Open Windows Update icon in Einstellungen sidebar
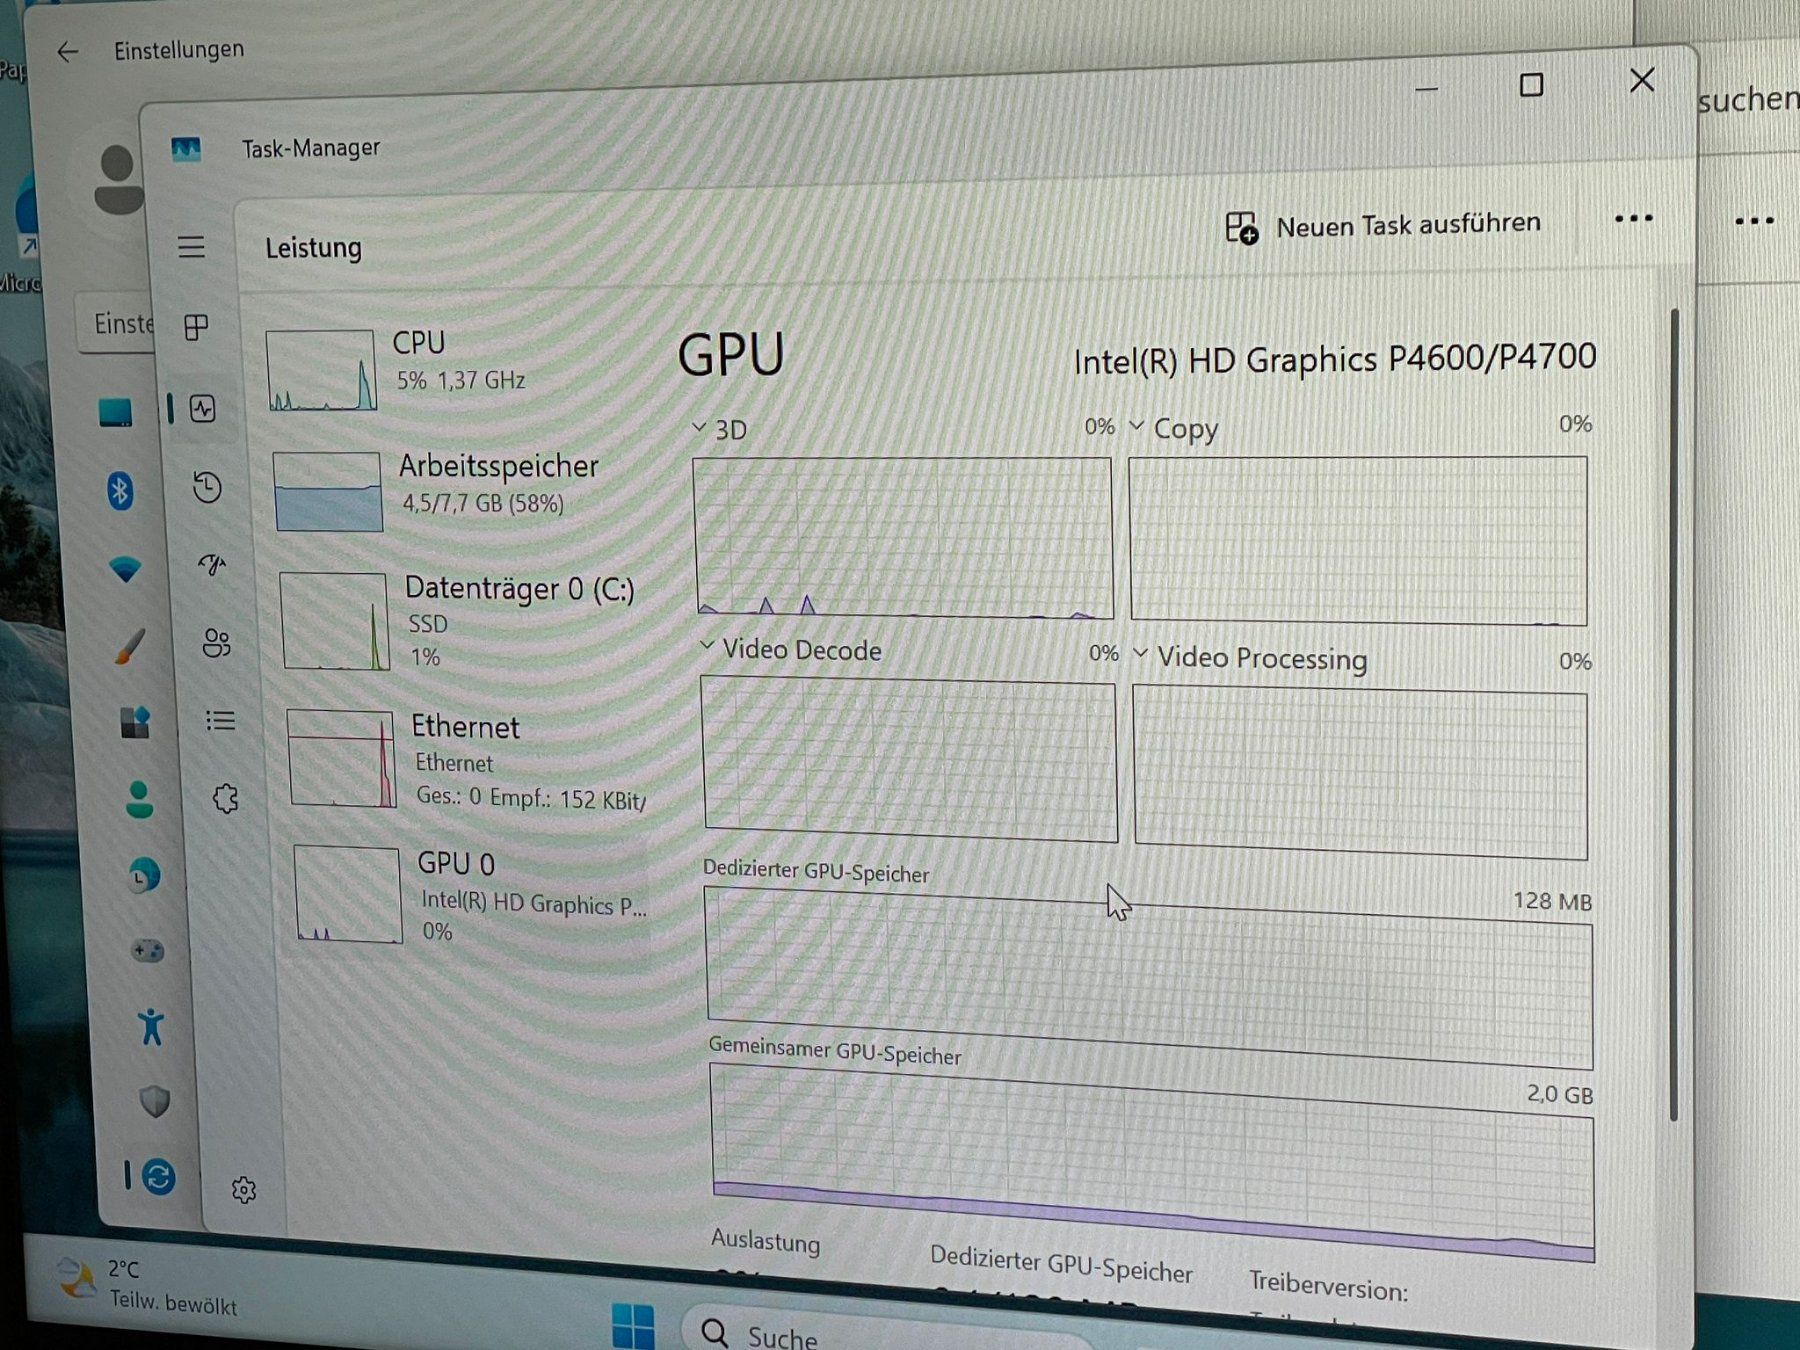The image size is (1800, 1350). (x=158, y=1176)
